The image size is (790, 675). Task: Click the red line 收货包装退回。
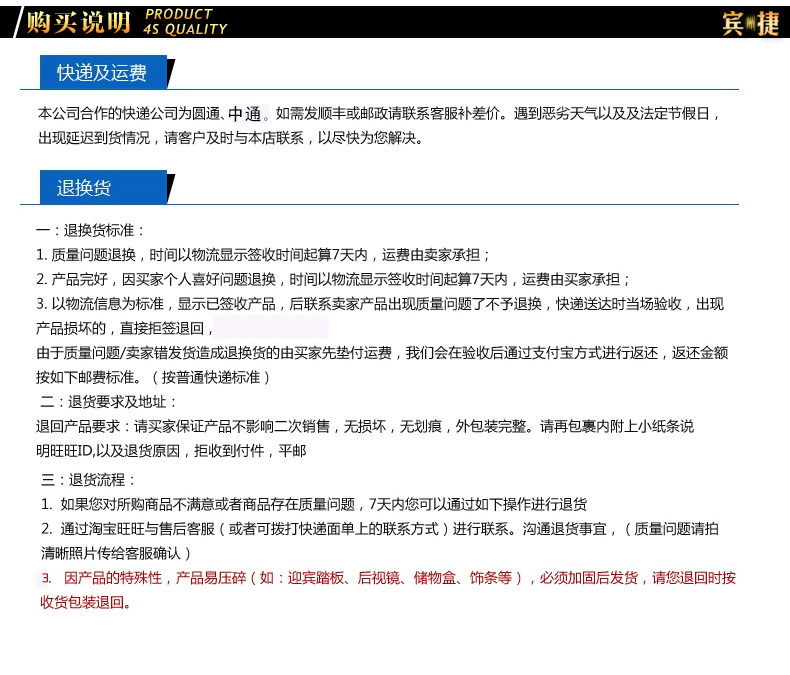[x=86, y=602]
